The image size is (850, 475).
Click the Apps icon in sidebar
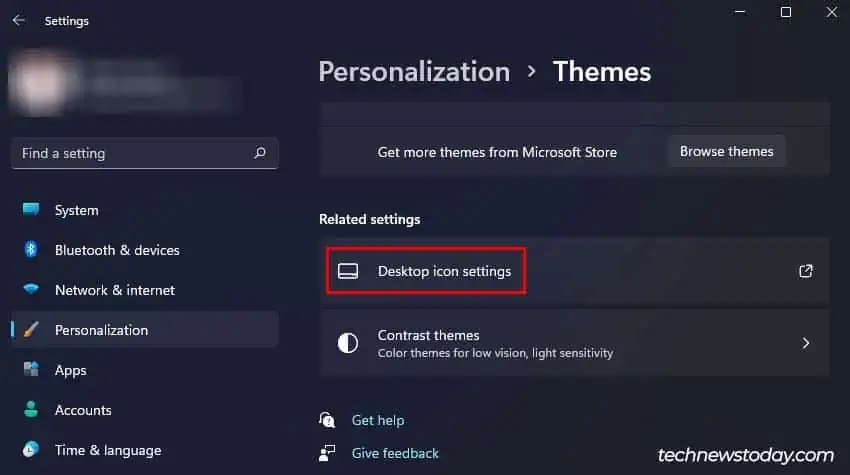(x=31, y=370)
